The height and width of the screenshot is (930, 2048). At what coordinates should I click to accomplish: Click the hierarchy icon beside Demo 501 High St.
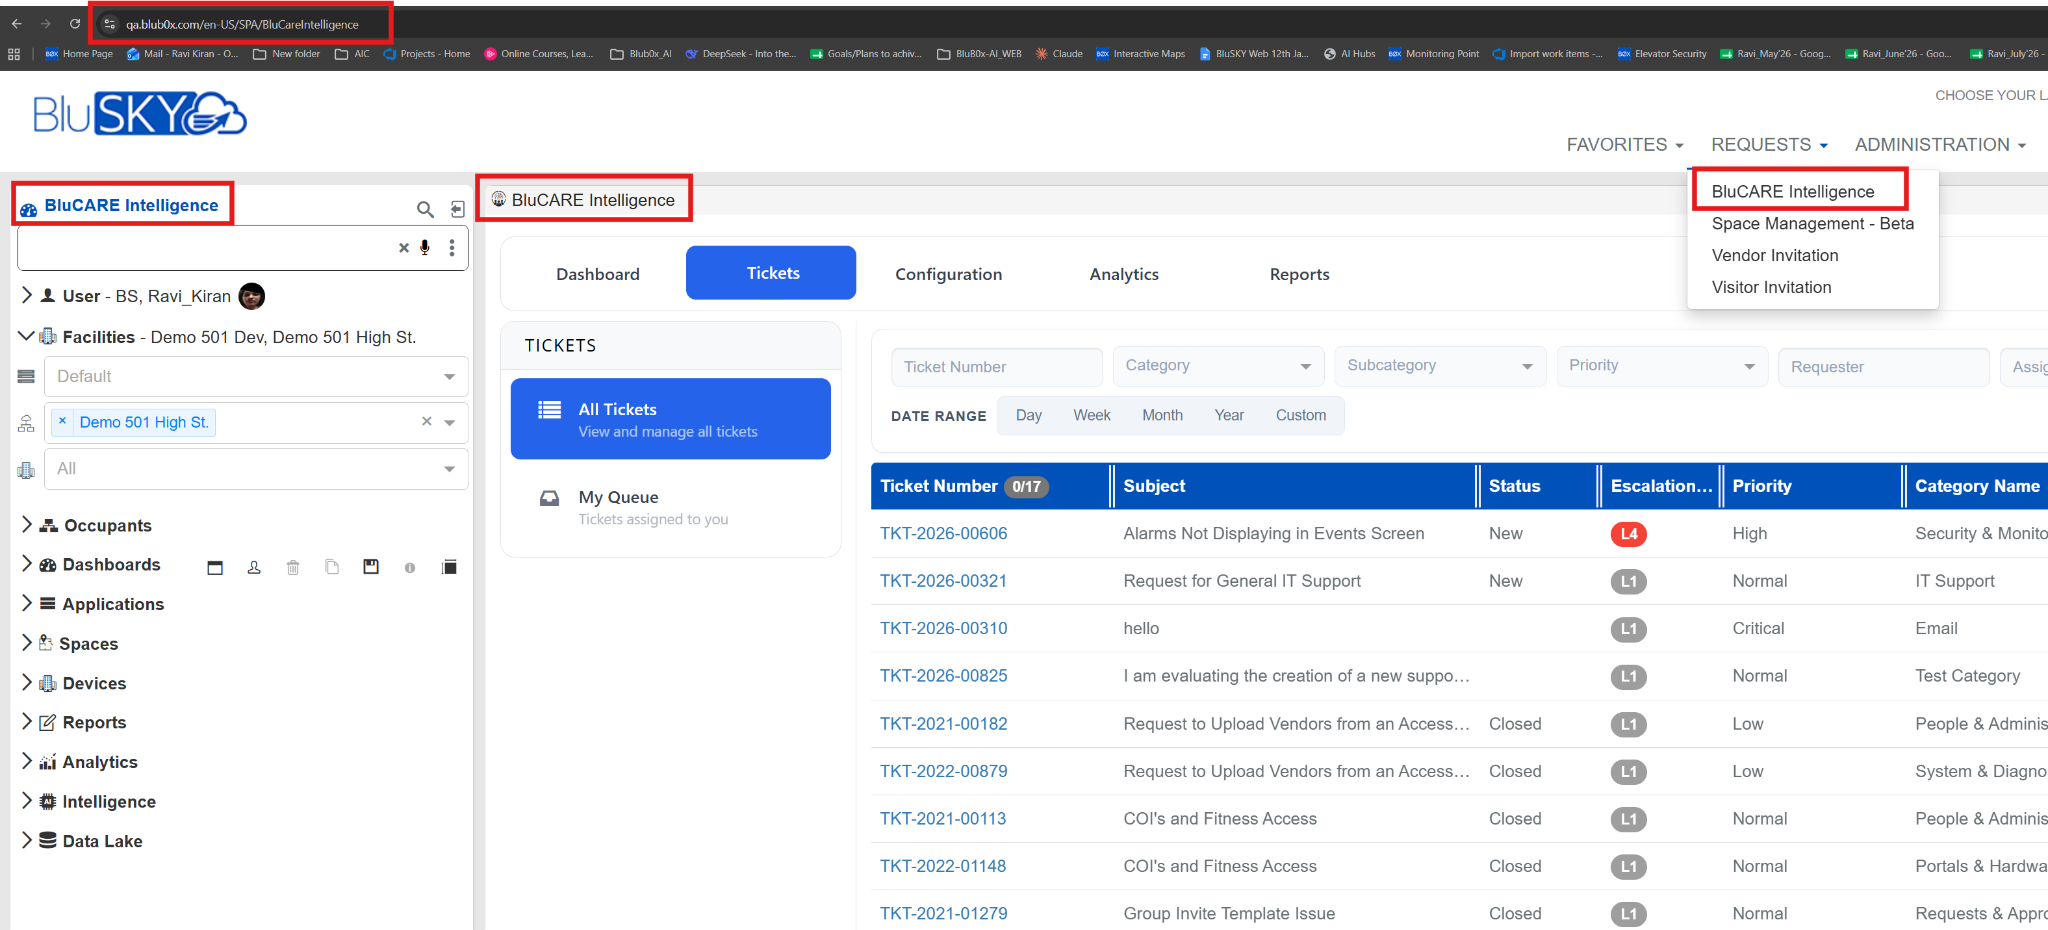(x=26, y=424)
